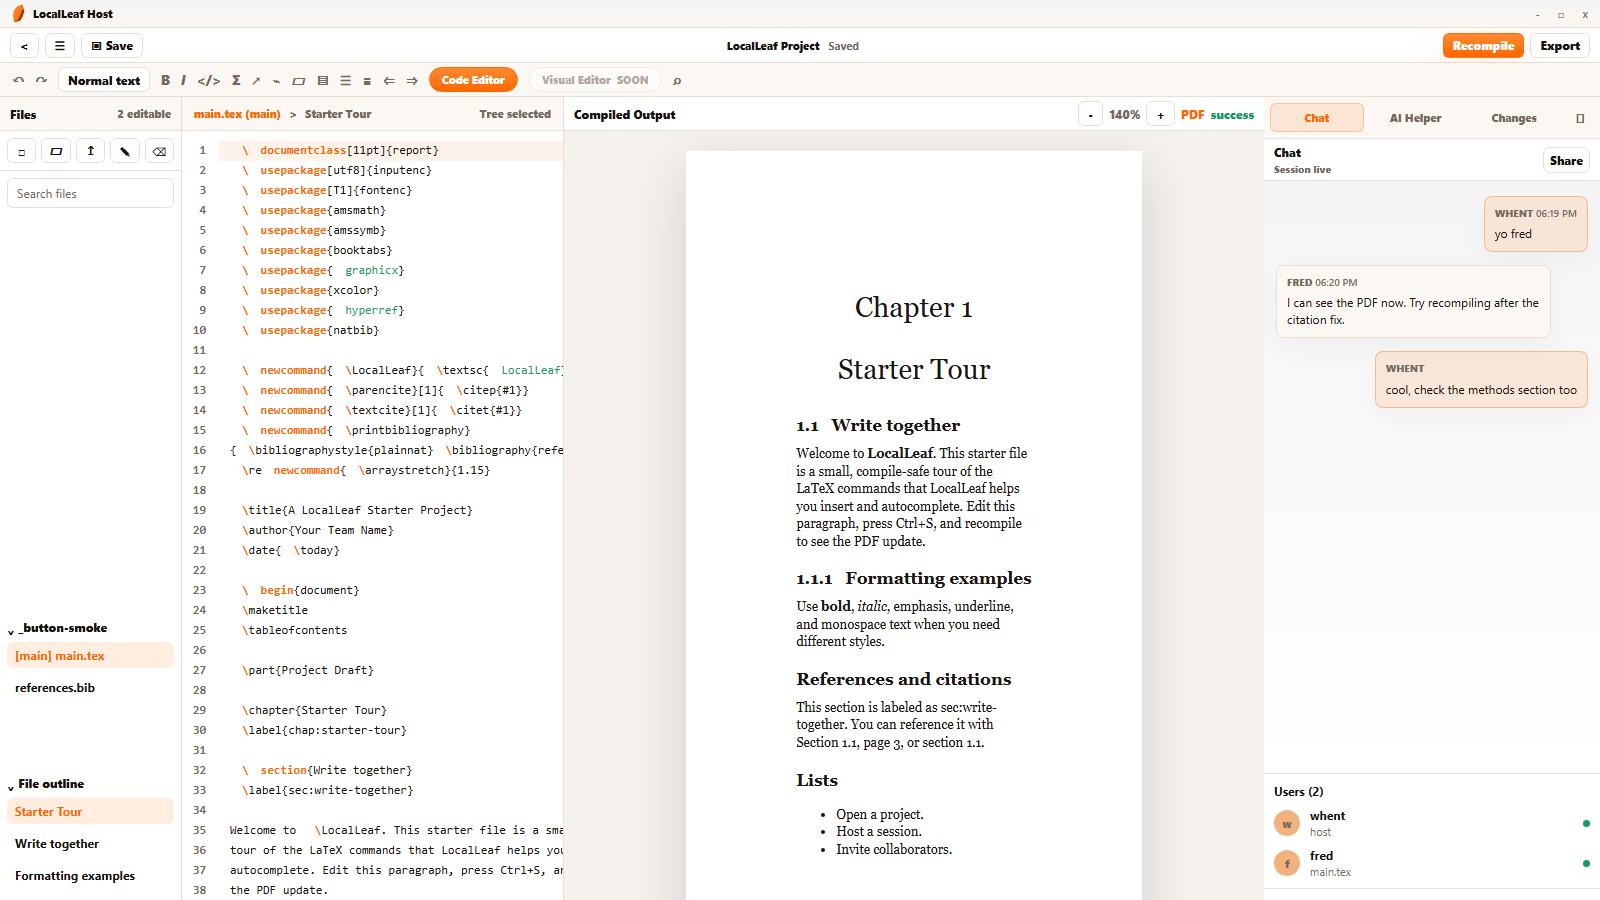Rename selected file with pencil icon
The width and height of the screenshot is (1600, 900).
tap(125, 151)
